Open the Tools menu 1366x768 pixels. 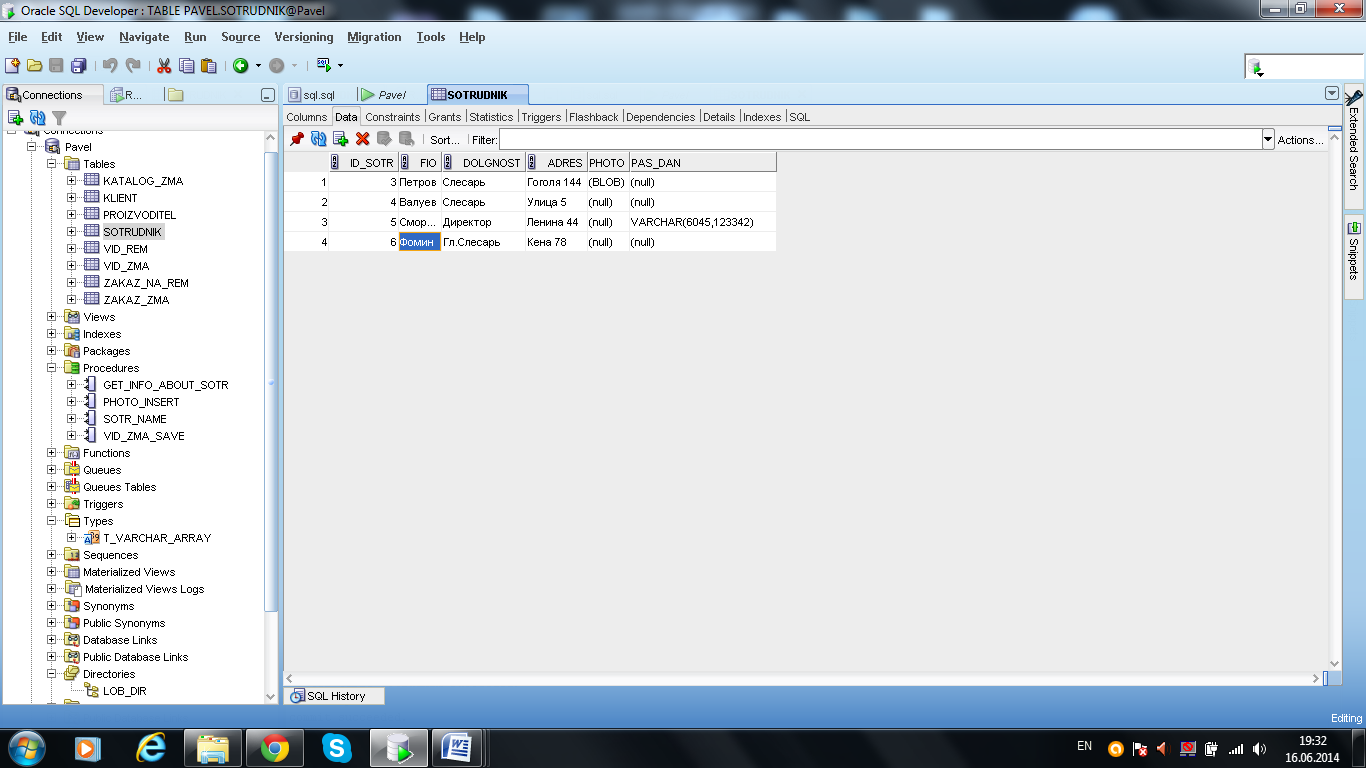coord(431,37)
